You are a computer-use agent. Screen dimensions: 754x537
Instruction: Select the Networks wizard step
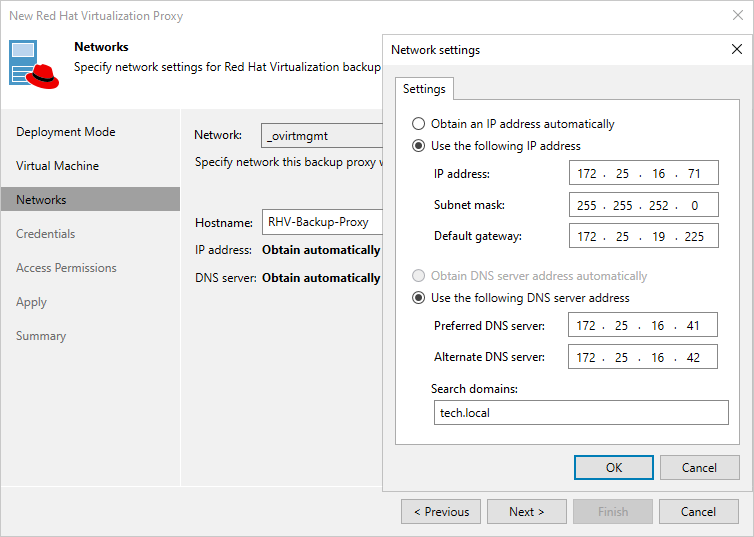pyautogui.click(x=42, y=200)
